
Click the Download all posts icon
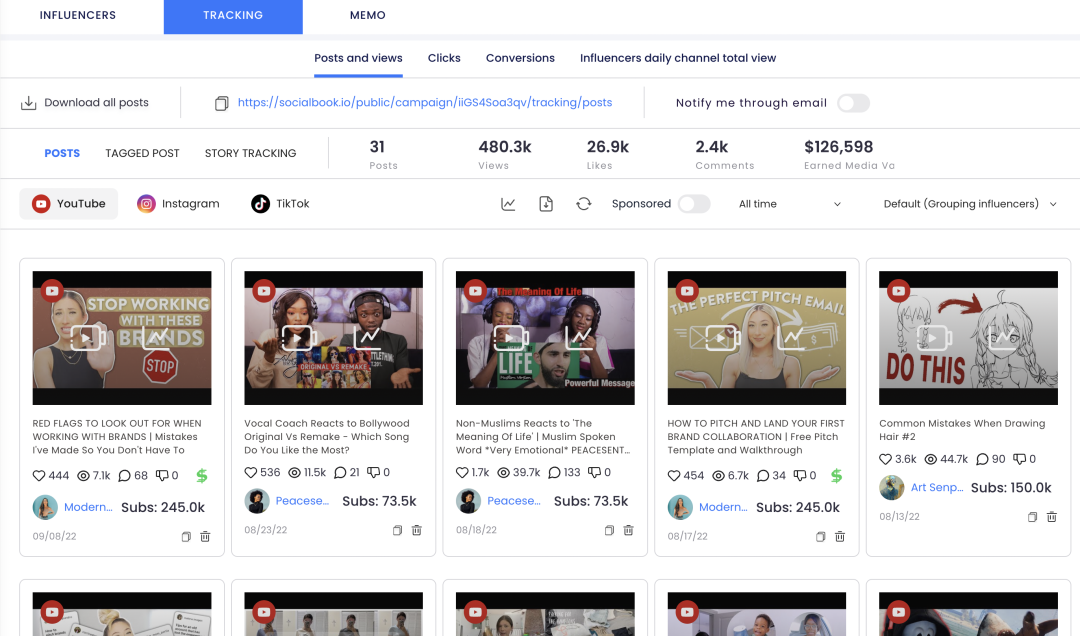[x=28, y=103]
